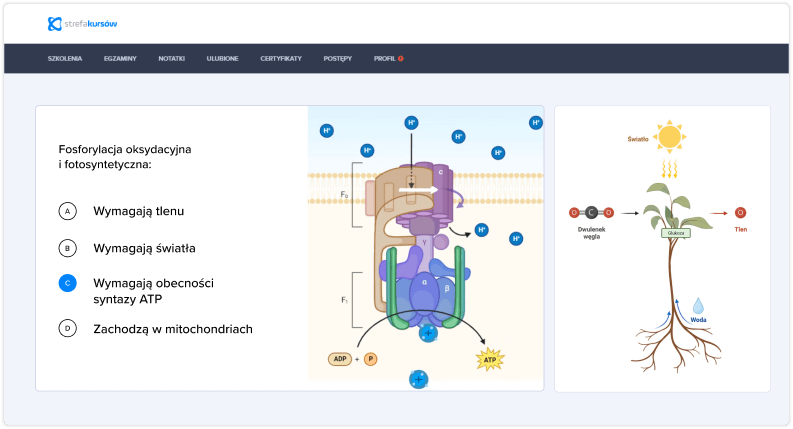
Task: Choose option C about syntazy ATP
Action: (x=68, y=283)
